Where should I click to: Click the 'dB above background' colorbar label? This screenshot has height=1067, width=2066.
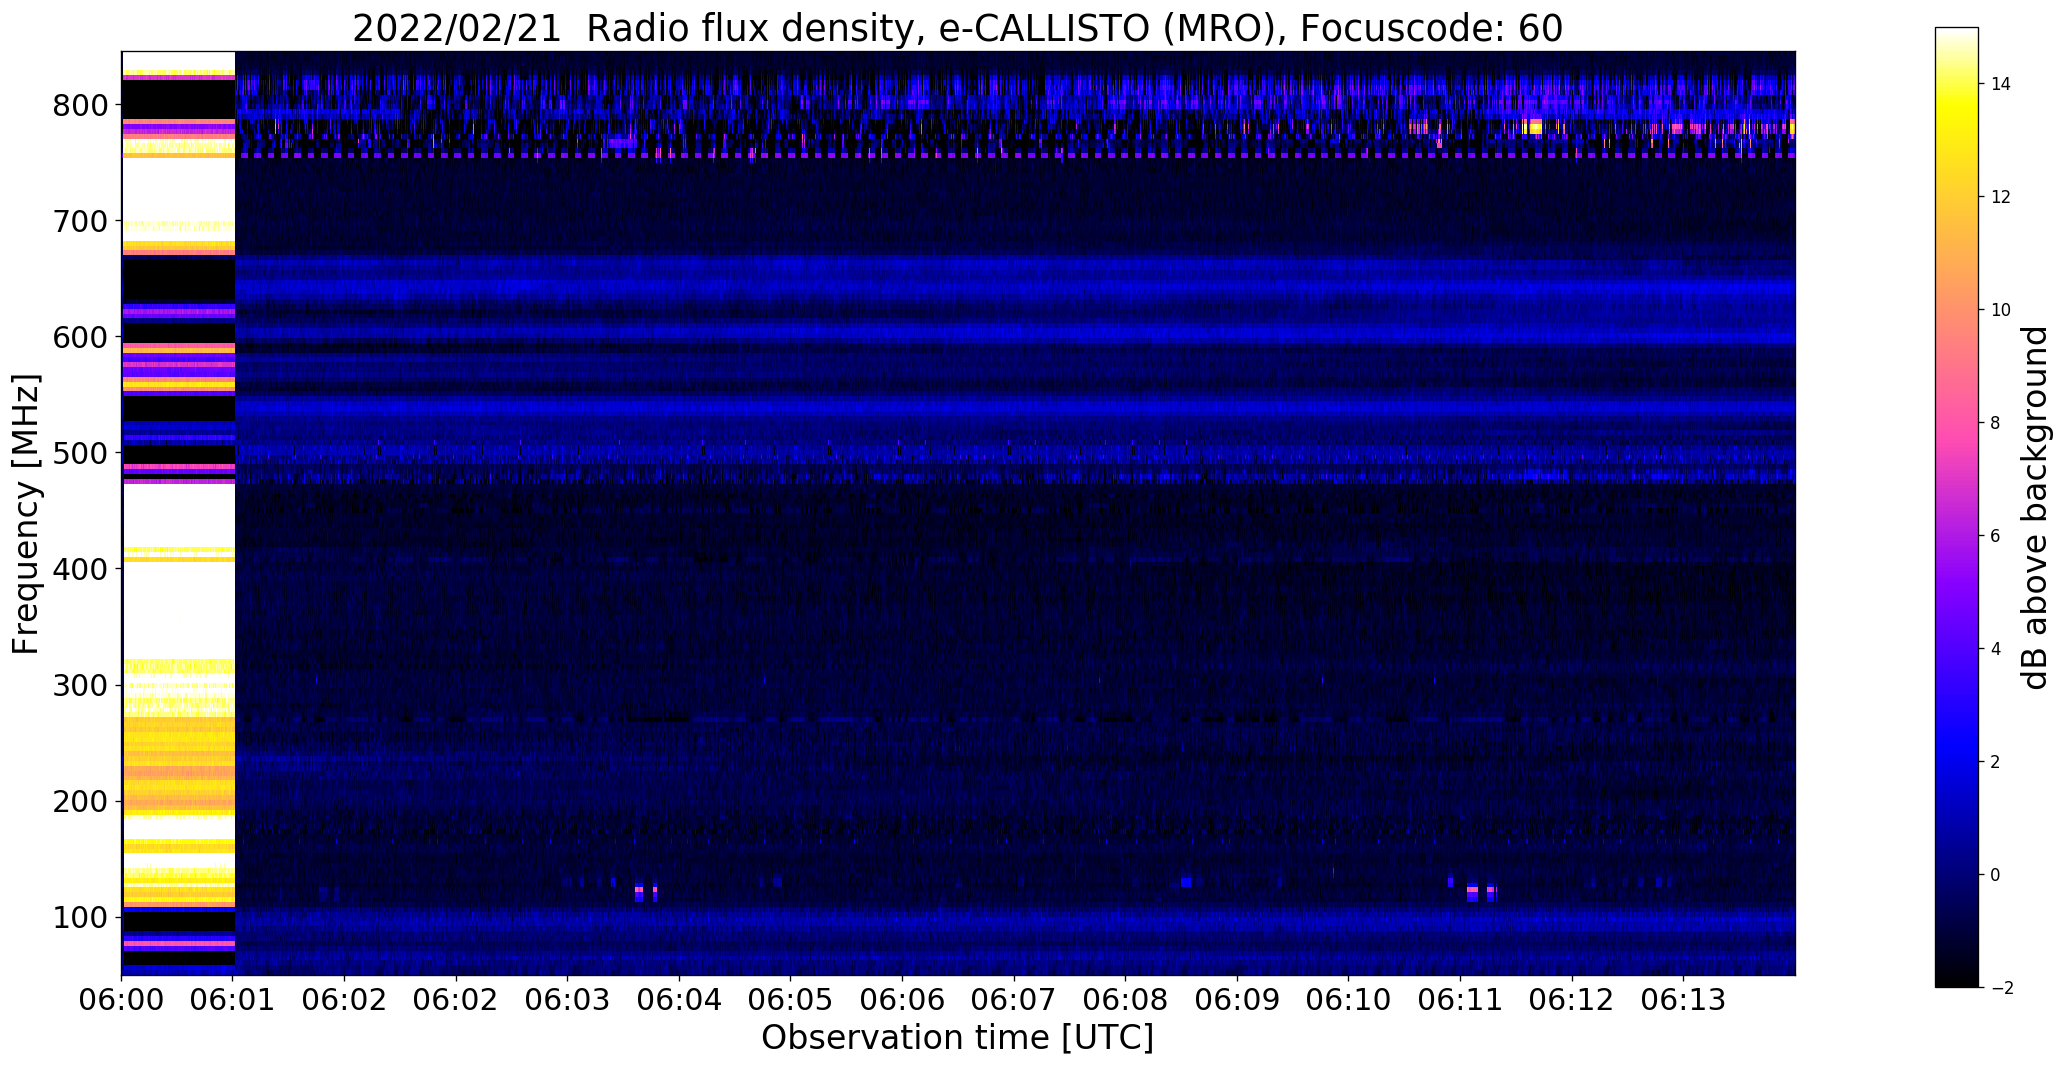tap(2034, 507)
